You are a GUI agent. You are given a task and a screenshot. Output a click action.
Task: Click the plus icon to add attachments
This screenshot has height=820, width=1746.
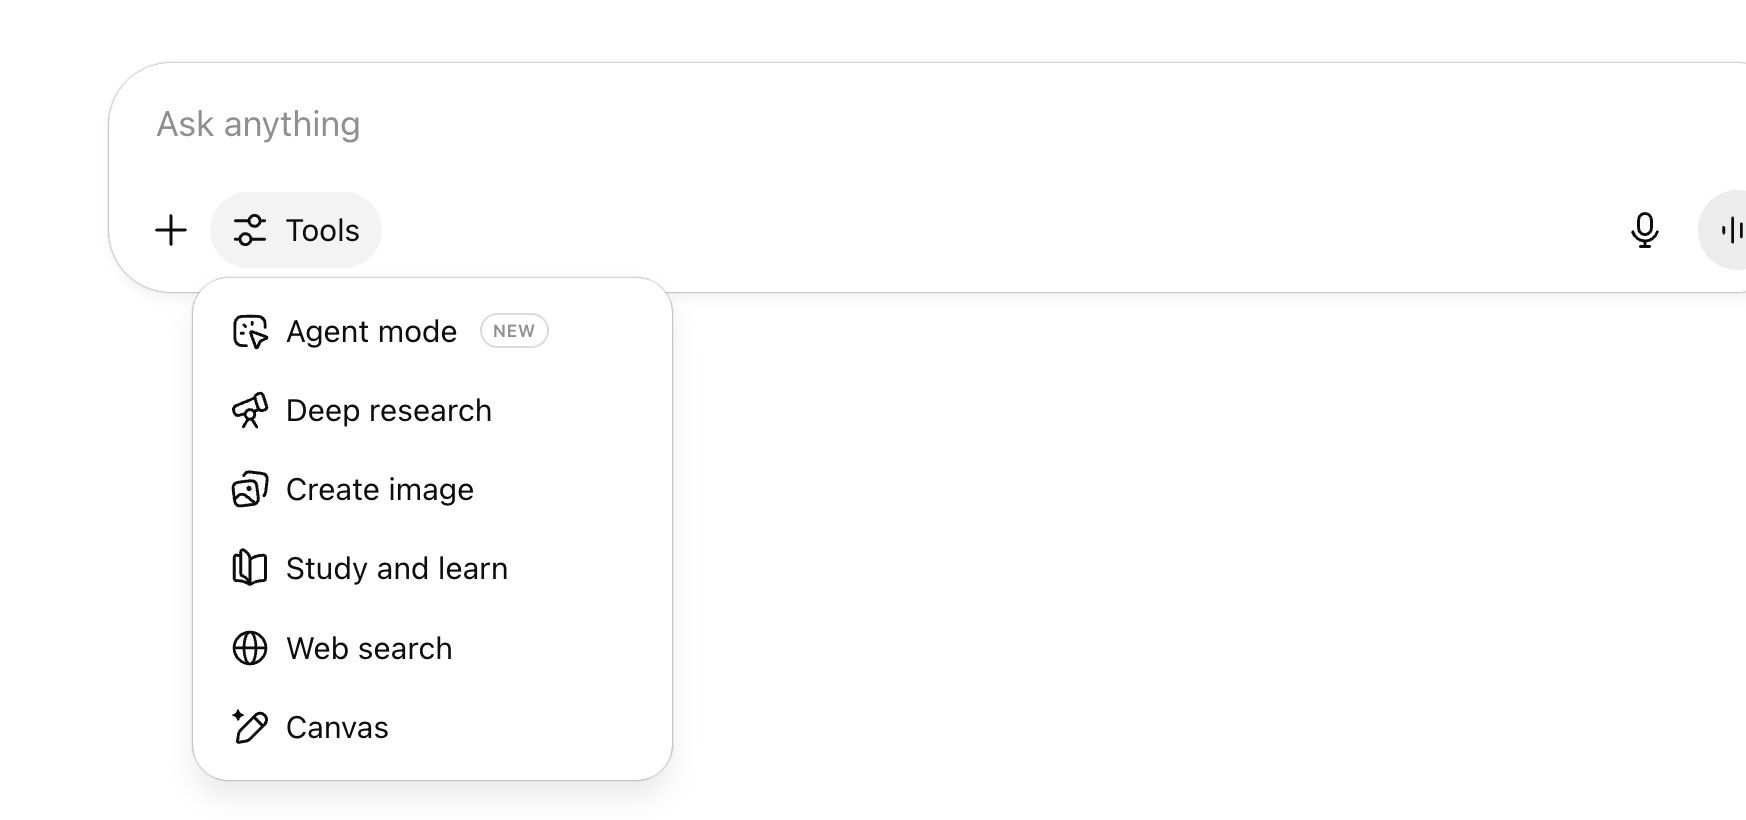tap(171, 230)
